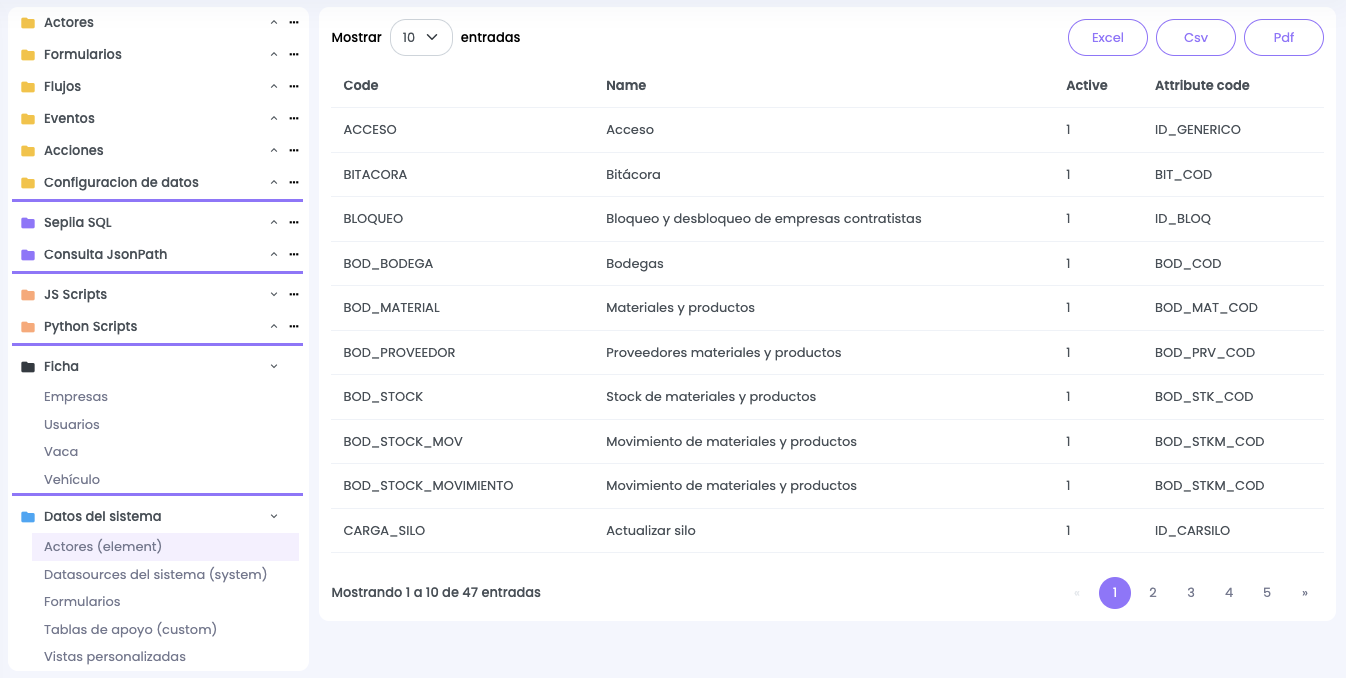
Task: Click current page 1 button
Action: click(1115, 593)
